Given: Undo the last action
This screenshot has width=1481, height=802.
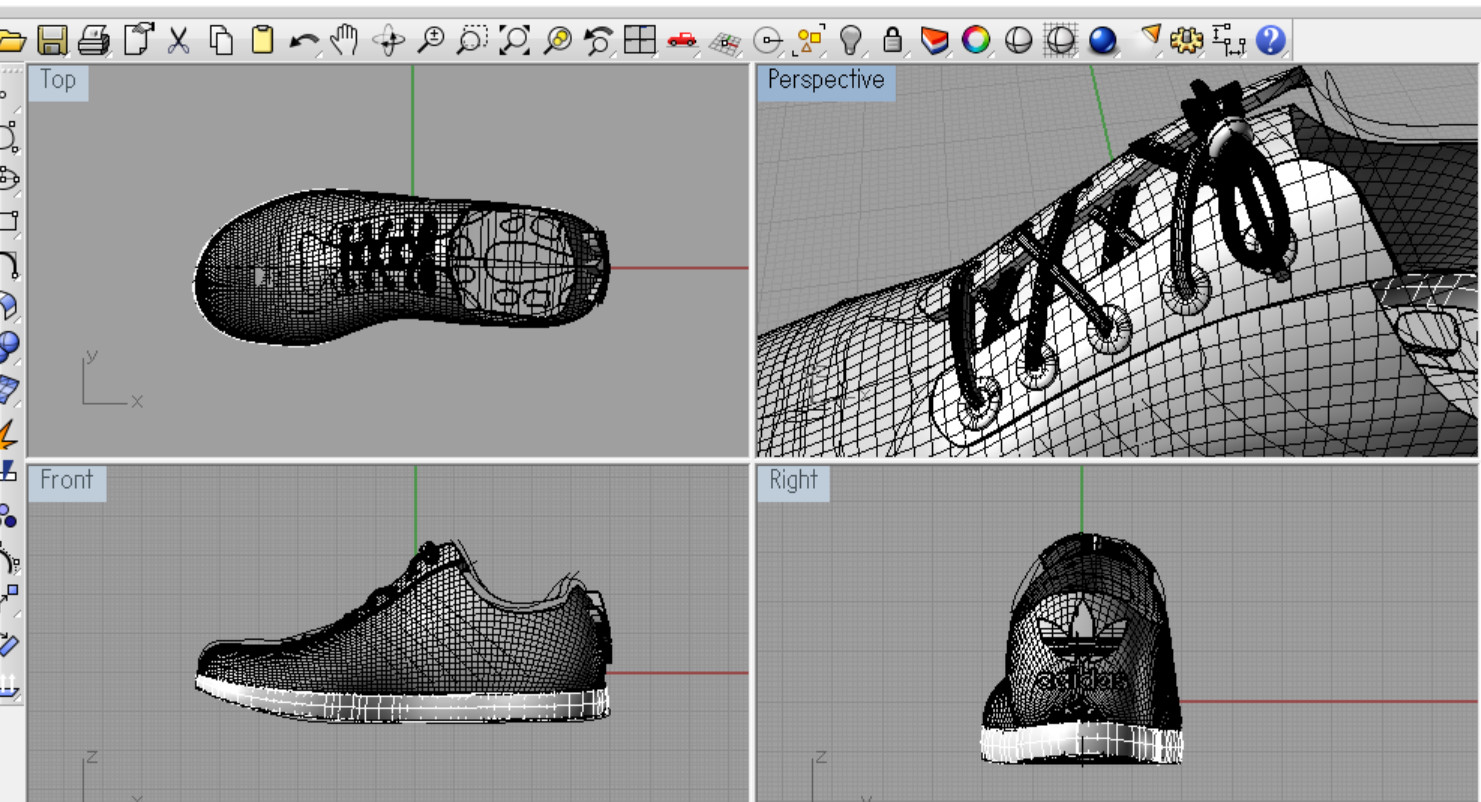Looking at the screenshot, I should click(304, 41).
